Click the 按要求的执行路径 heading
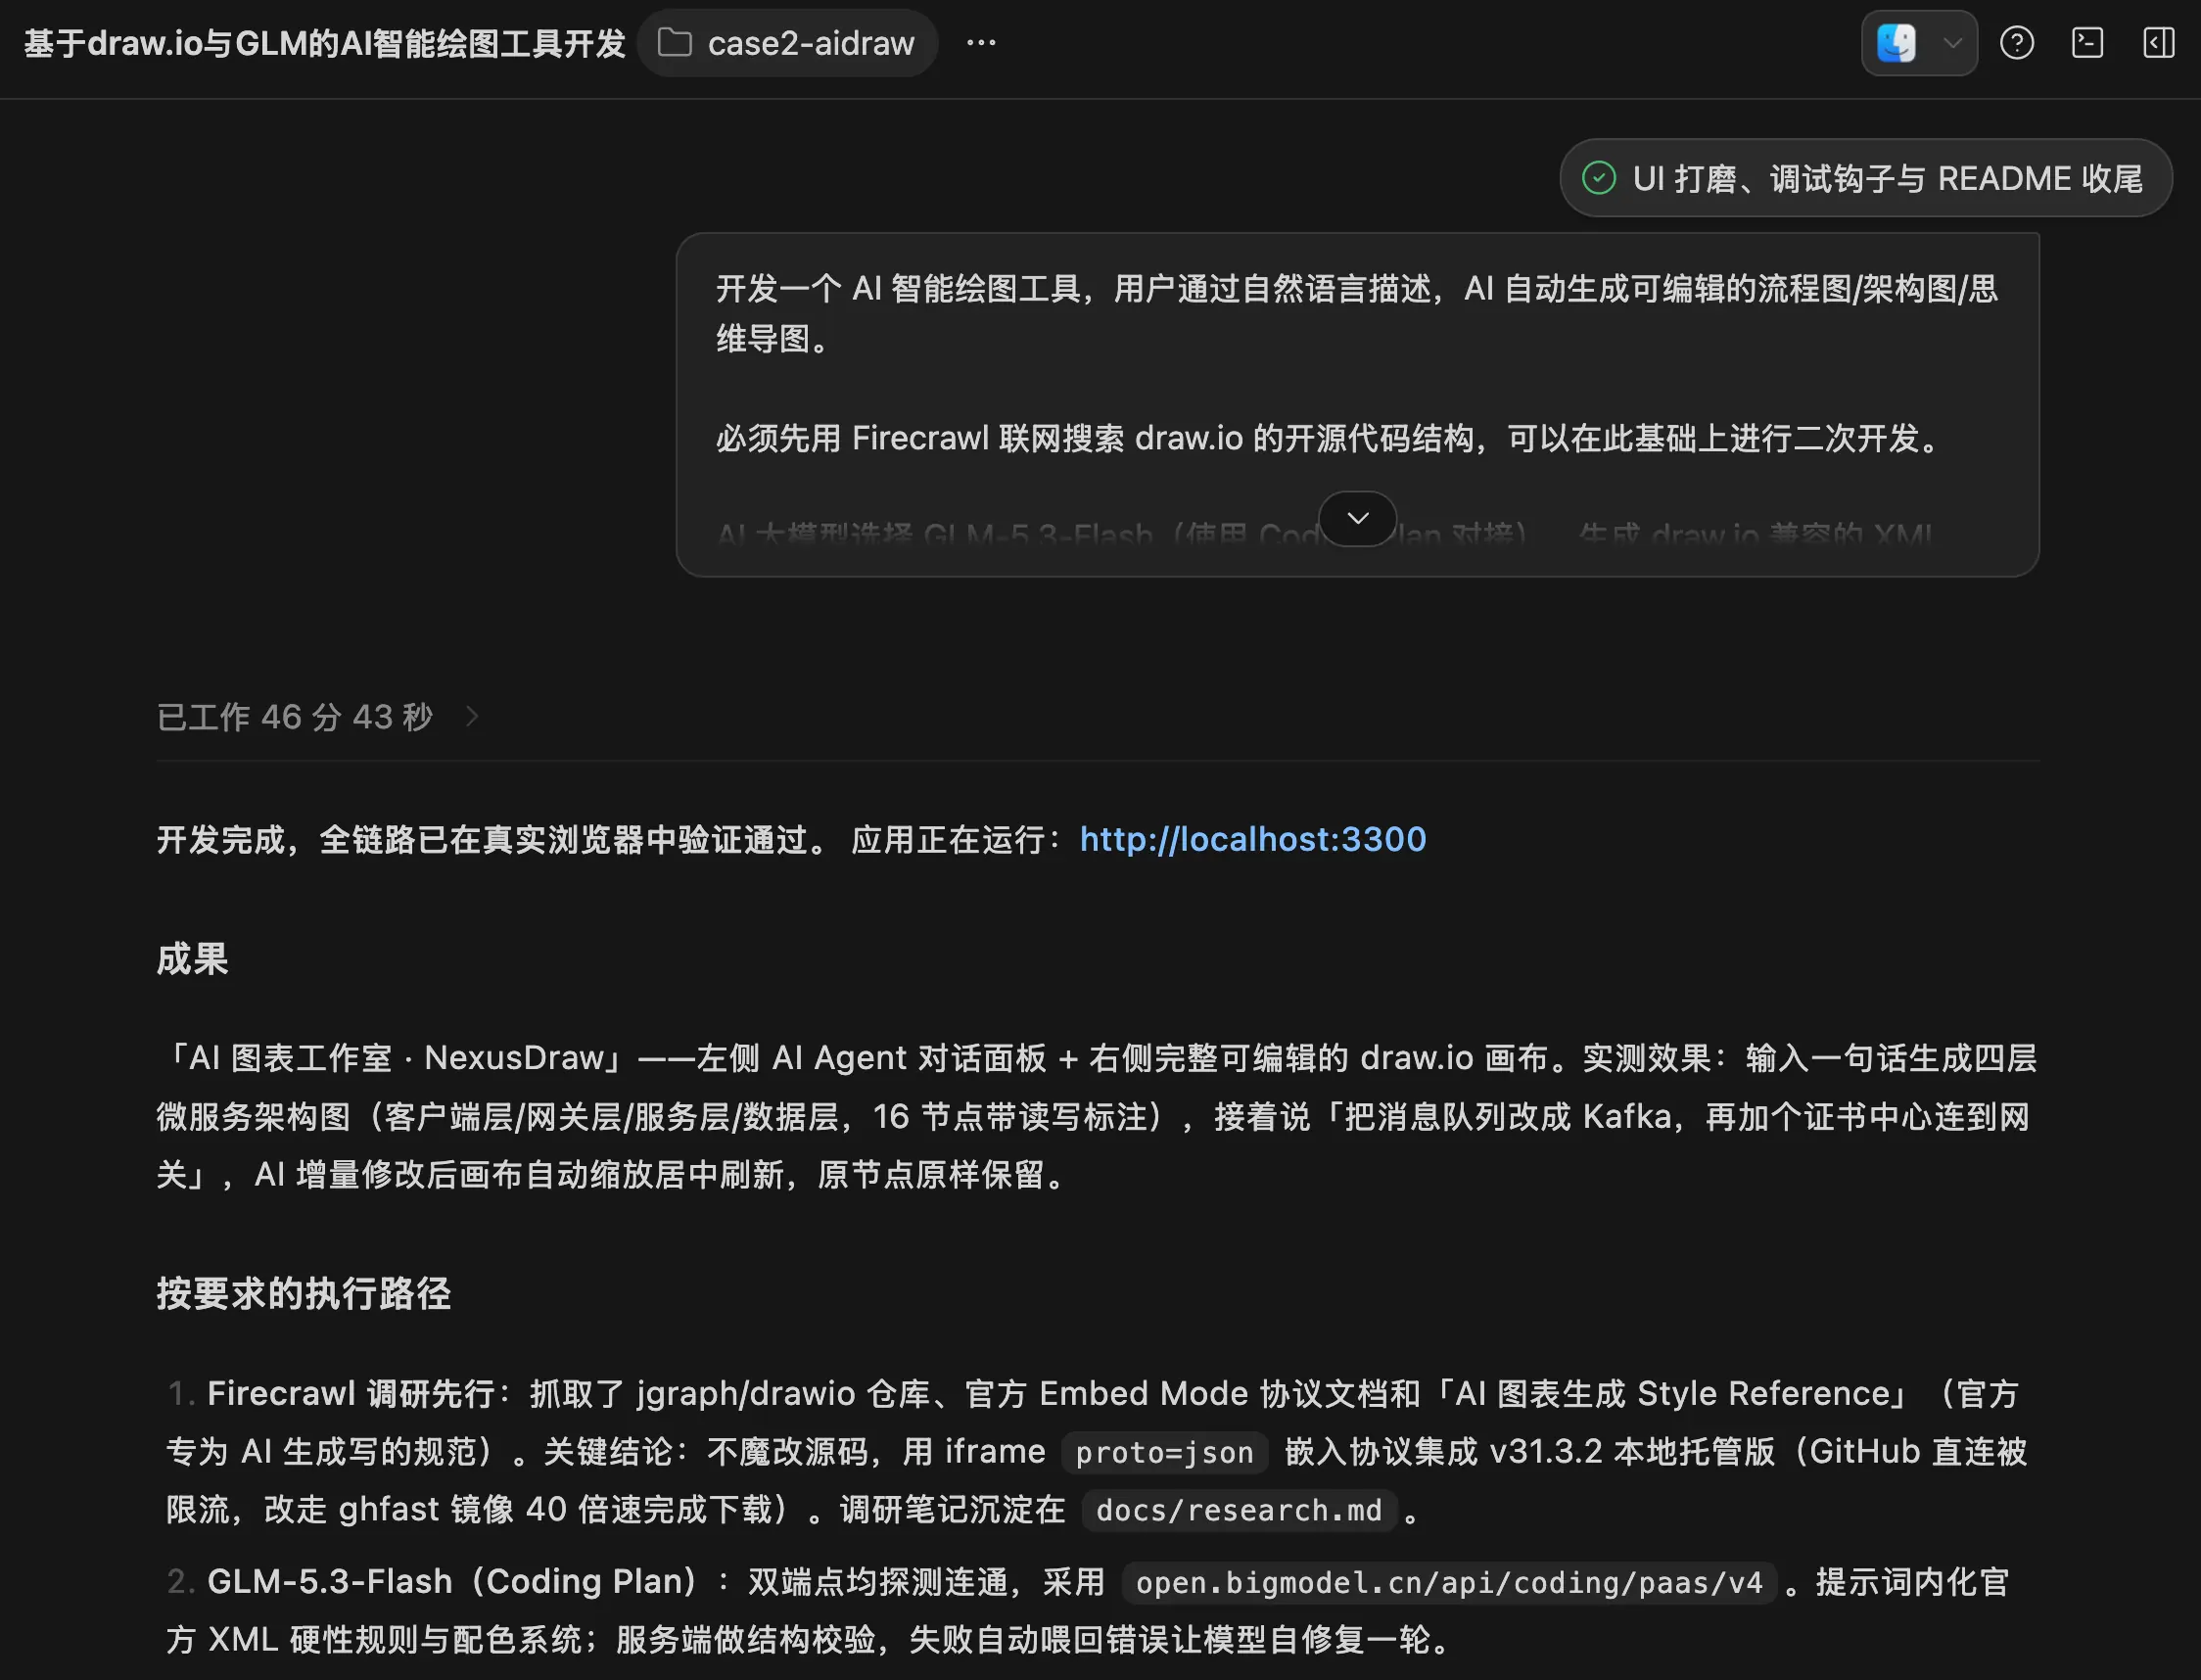 point(303,1293)
